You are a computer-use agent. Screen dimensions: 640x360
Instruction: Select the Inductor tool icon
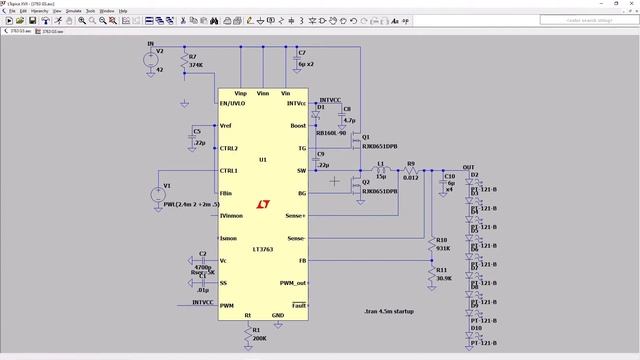click(302, 20)
